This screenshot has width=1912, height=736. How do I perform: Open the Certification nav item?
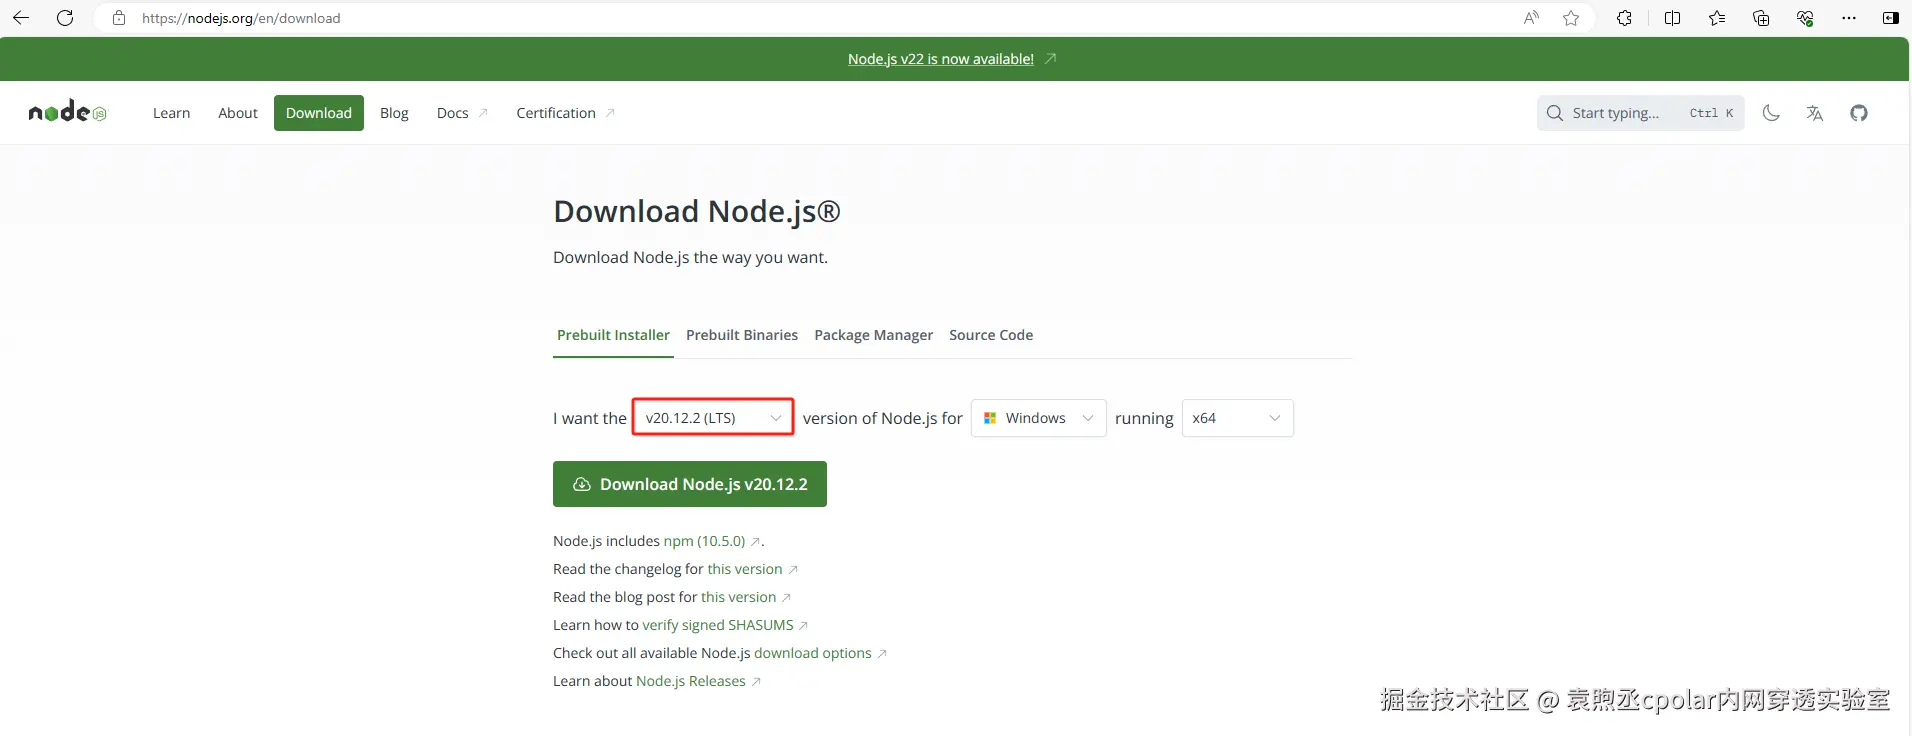pos(565,113)
